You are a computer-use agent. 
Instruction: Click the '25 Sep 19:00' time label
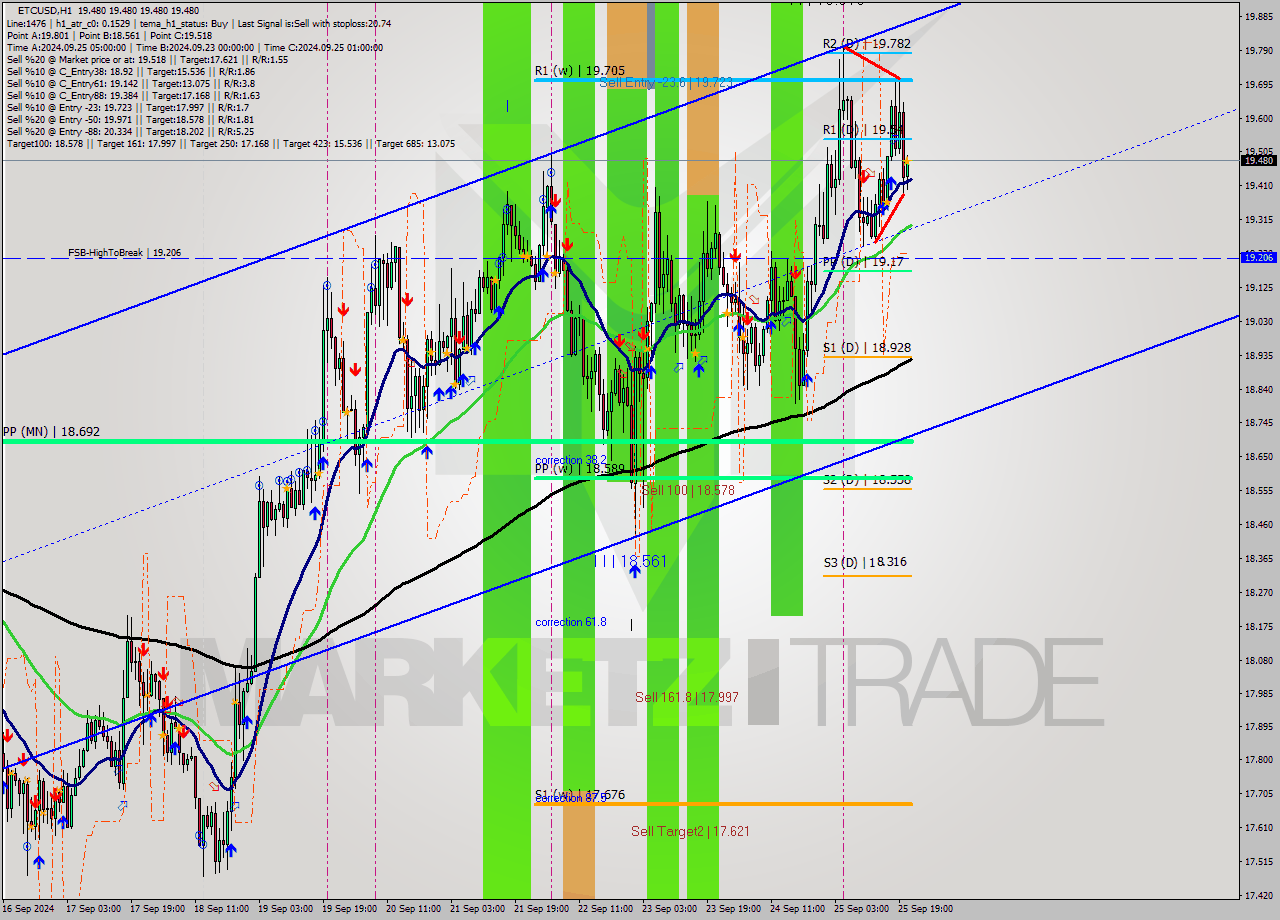925,909
